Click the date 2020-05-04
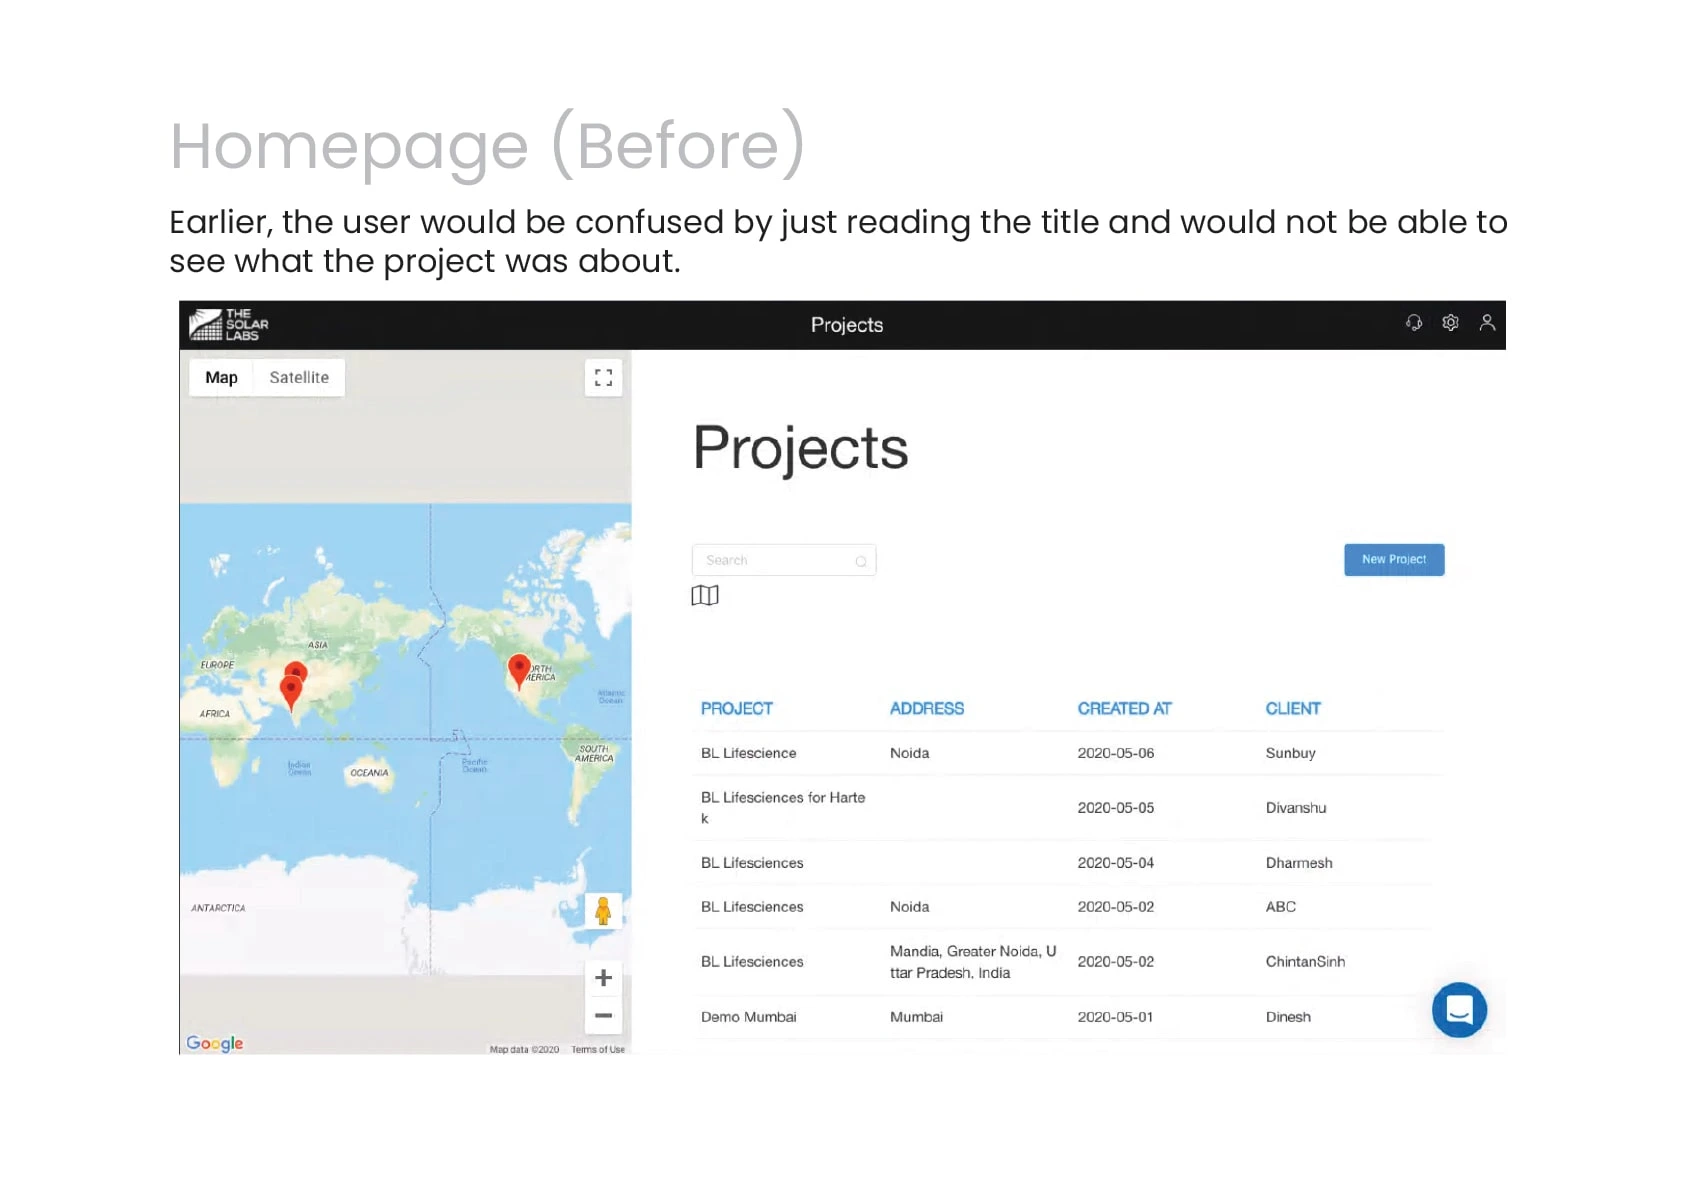The width and height of the screenshot is (1685, 1192). (x=1115, y=862)
